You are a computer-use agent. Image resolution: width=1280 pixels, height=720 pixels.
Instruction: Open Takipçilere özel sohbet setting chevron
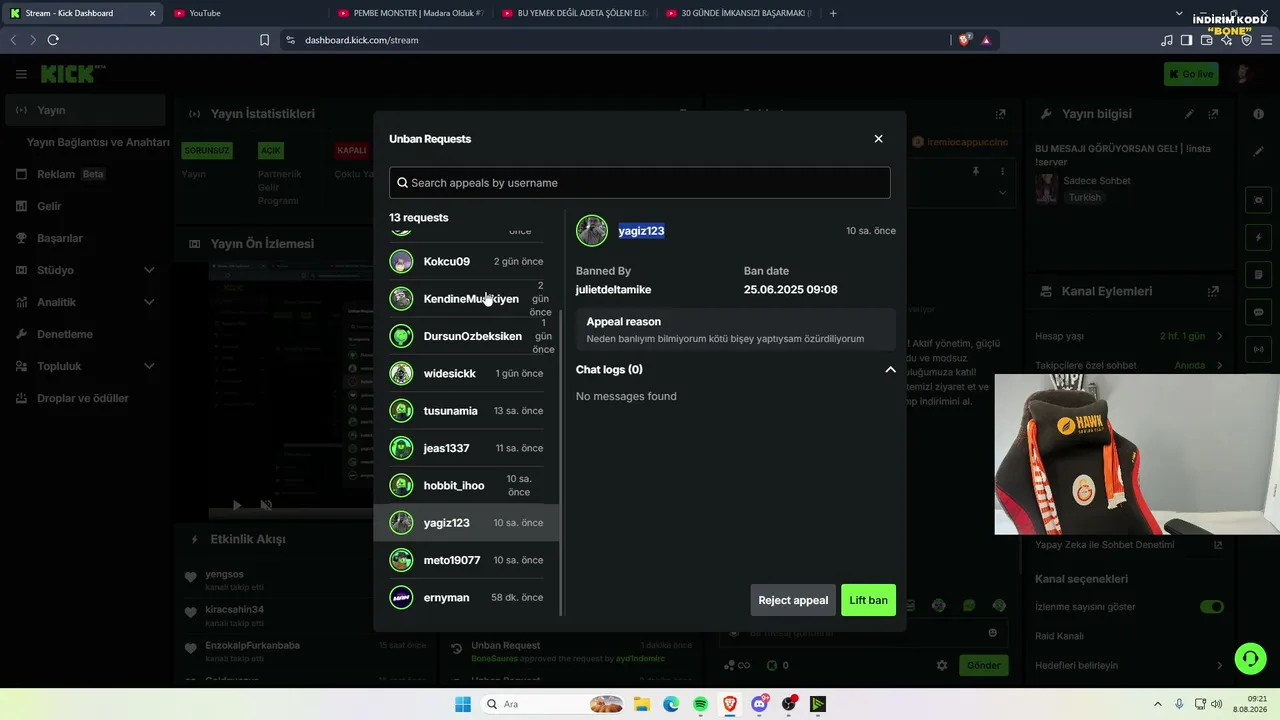coord(1220,365)
